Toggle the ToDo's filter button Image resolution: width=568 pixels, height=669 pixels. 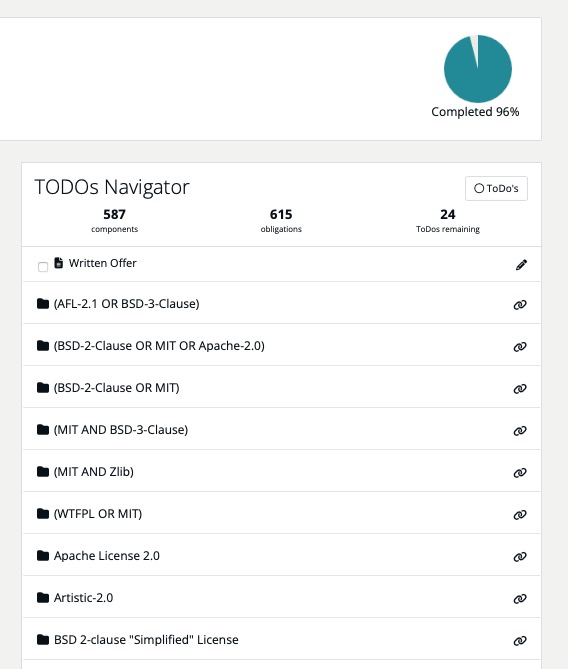pyautogui.click(x=496, y=188)
